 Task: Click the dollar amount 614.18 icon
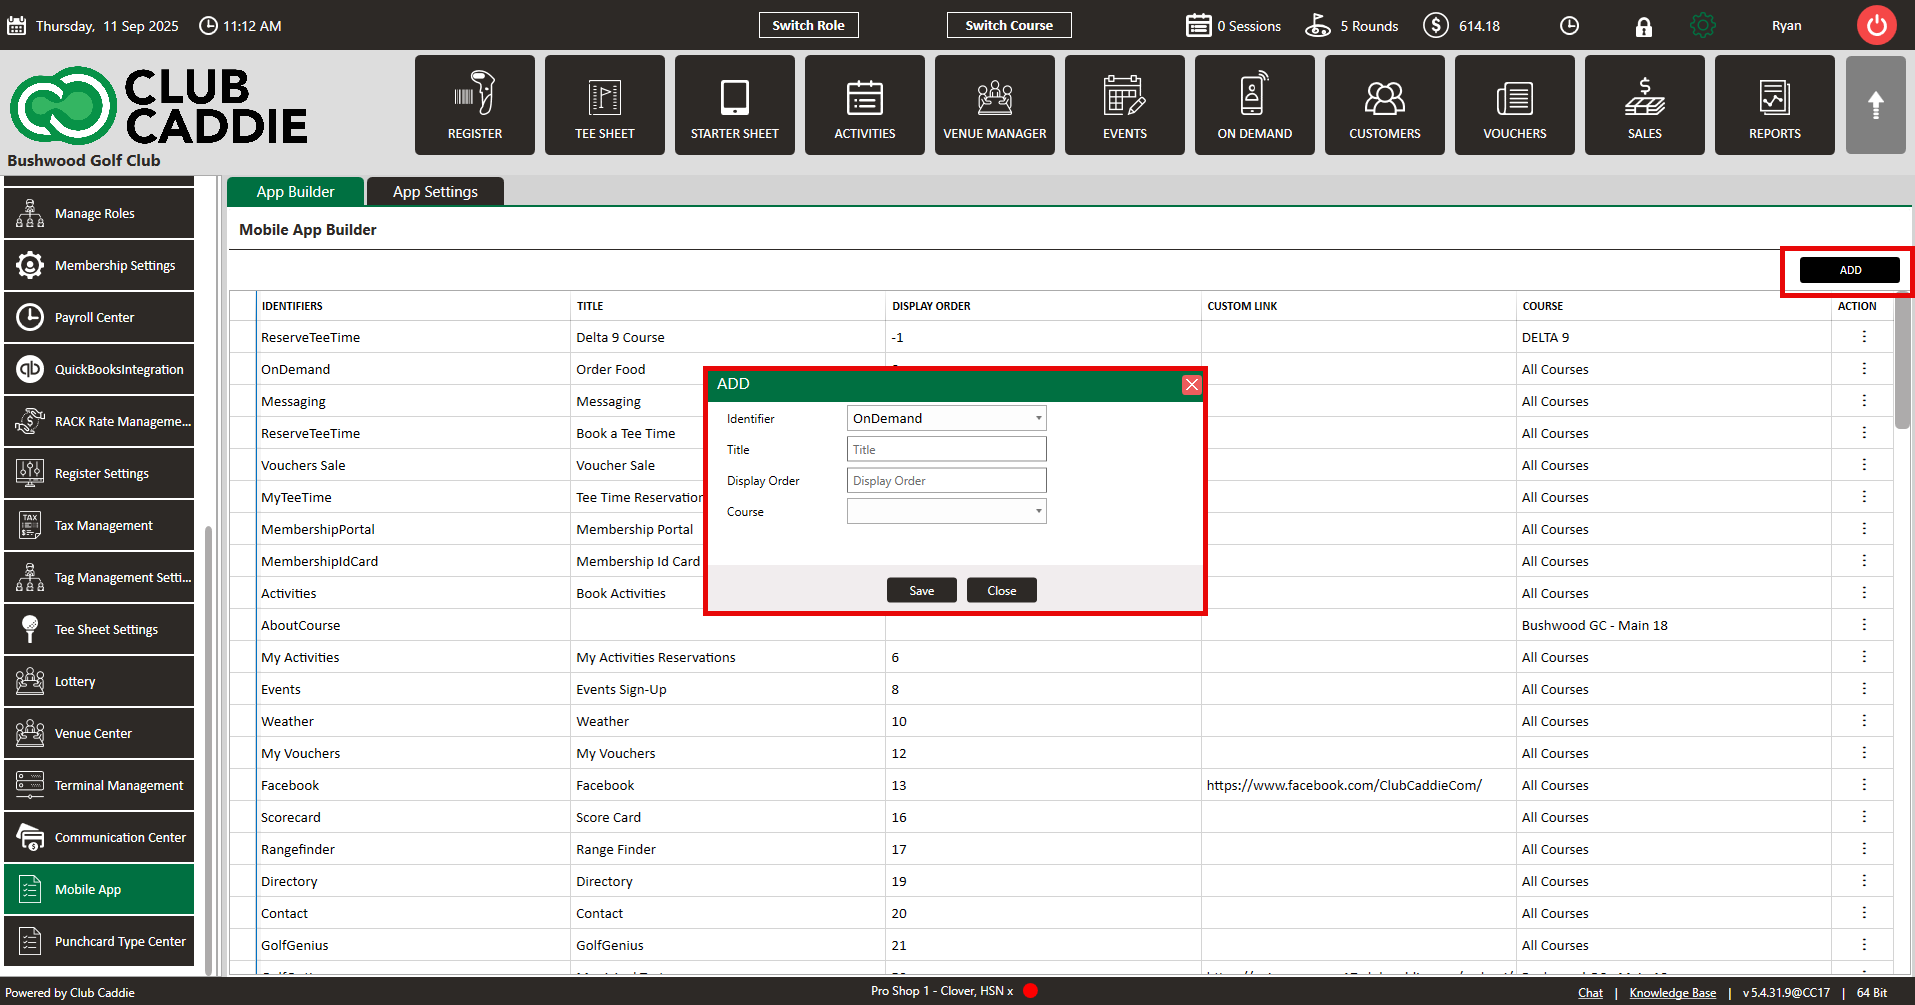tap(1436, 25)
